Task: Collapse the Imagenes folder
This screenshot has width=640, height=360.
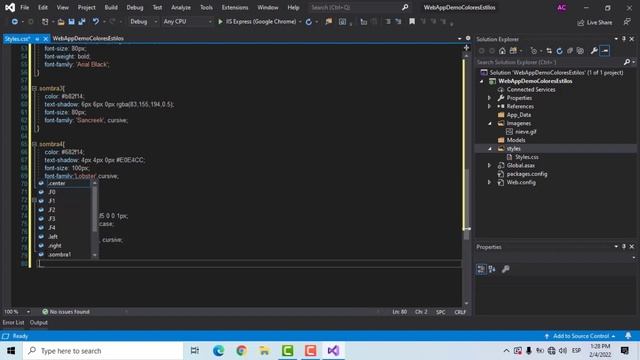Action: 489,123
